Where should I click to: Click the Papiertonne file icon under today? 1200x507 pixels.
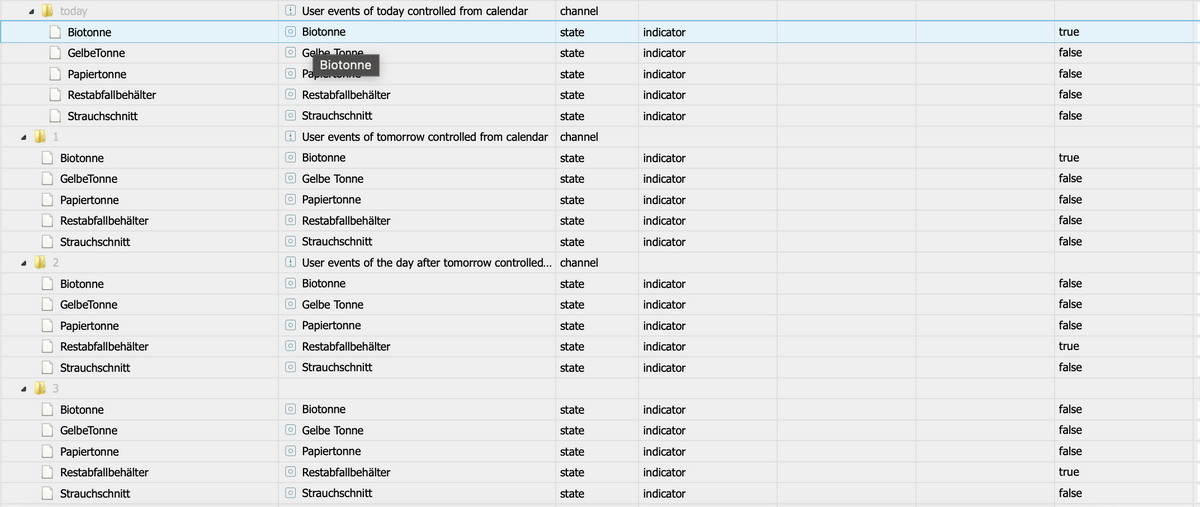click(x=56, y=74)
